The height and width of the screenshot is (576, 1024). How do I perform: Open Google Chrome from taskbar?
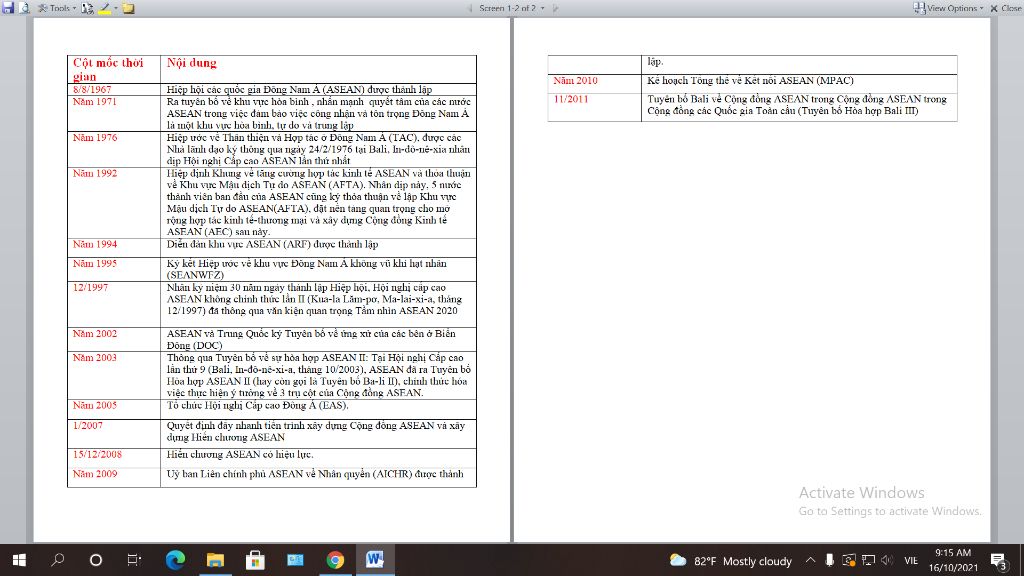point(334,560)
